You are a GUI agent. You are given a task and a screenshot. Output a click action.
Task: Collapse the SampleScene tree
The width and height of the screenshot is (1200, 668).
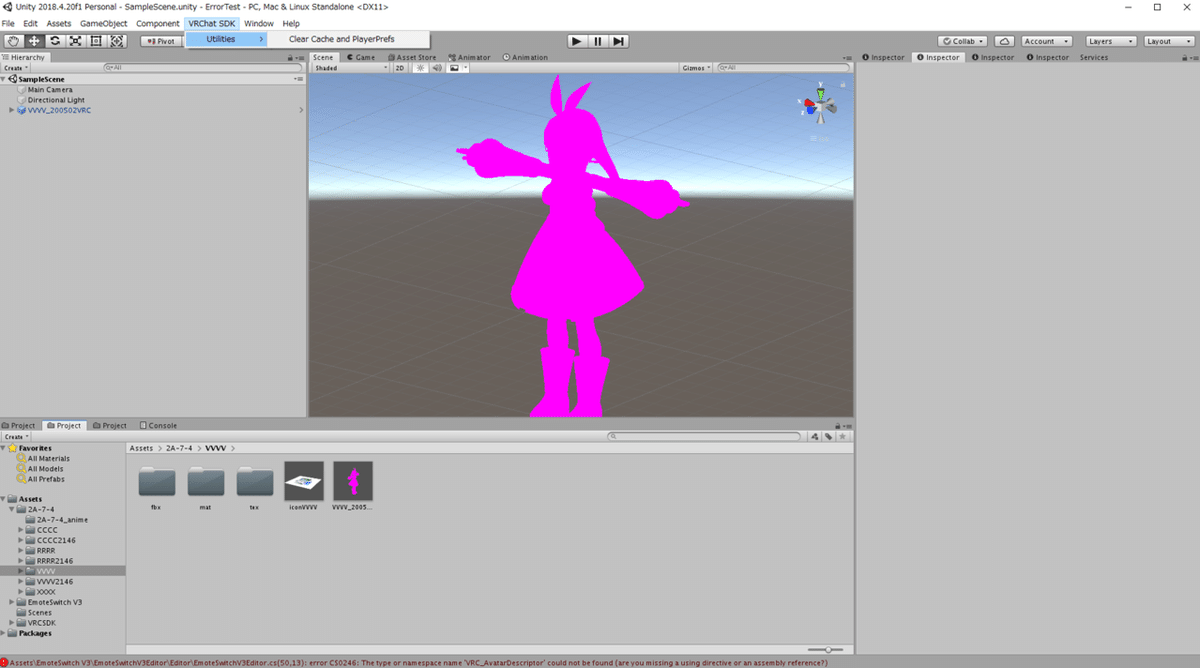[x=4, y=79]
